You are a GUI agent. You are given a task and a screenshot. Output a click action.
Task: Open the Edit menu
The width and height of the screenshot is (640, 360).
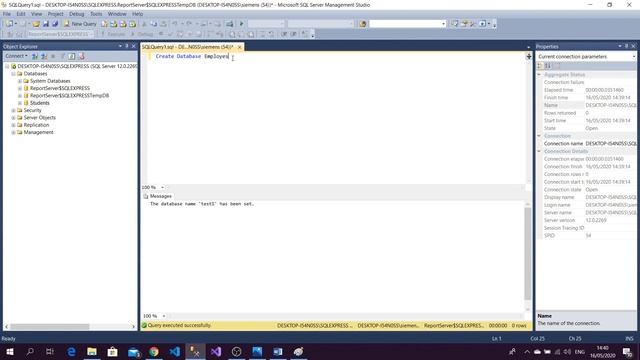tap(21, 14)
